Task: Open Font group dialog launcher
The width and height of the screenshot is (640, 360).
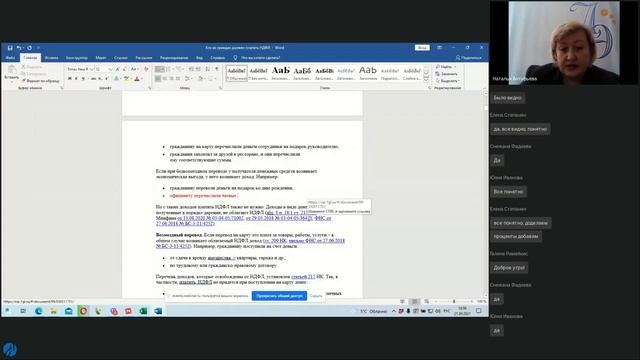Action: pyautogui.click(x=150, y=88)
